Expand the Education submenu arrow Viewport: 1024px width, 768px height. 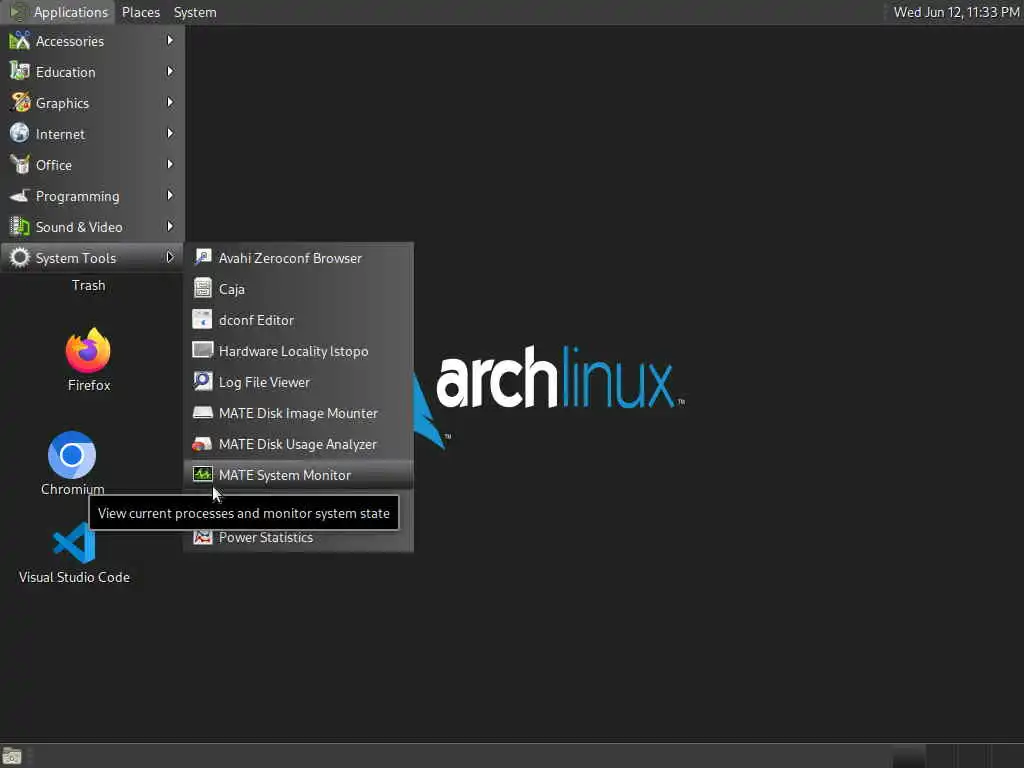click(x=170, y=71)
